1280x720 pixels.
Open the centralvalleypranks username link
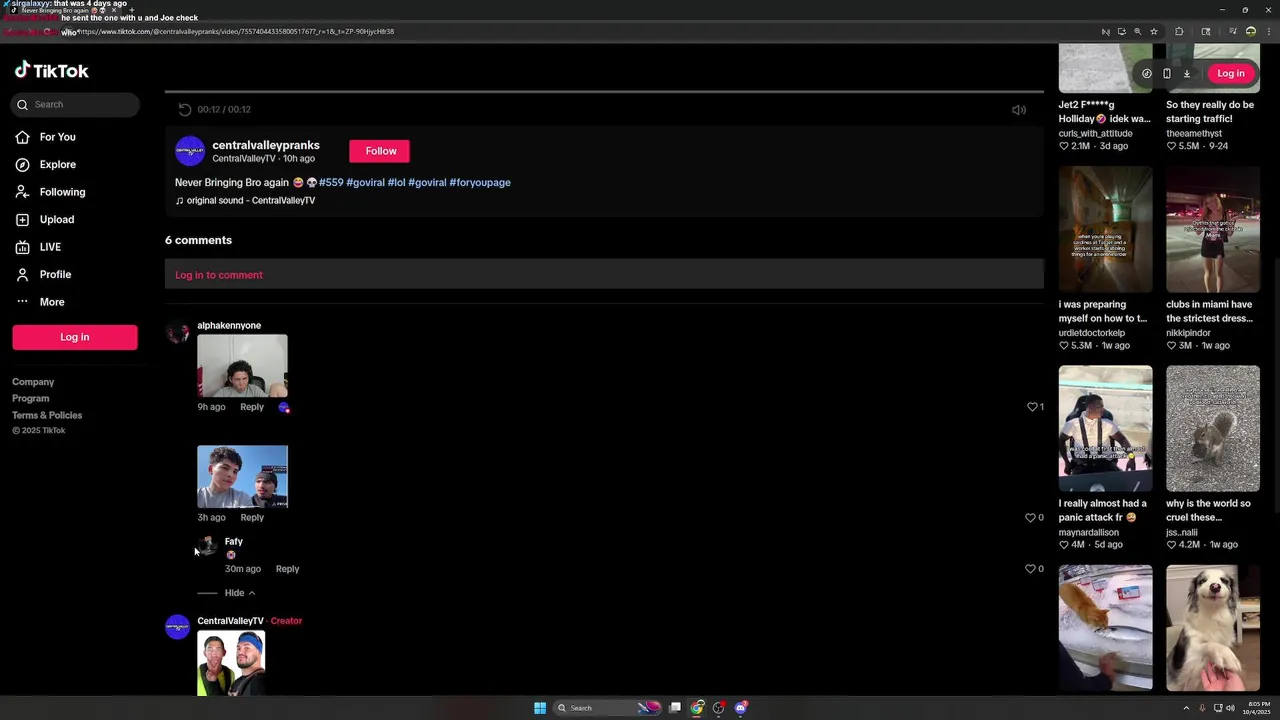tap(266, 145)
